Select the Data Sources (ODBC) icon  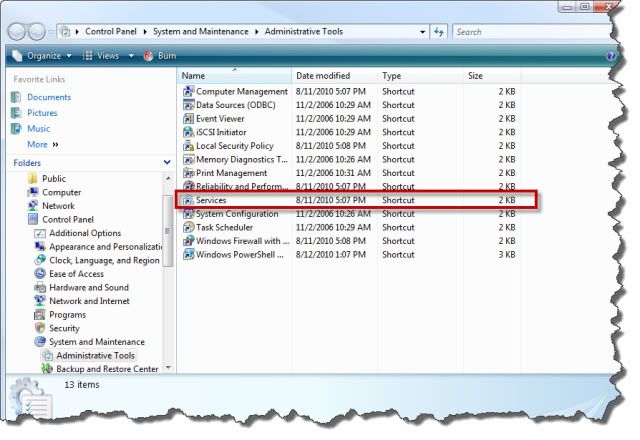188,105
